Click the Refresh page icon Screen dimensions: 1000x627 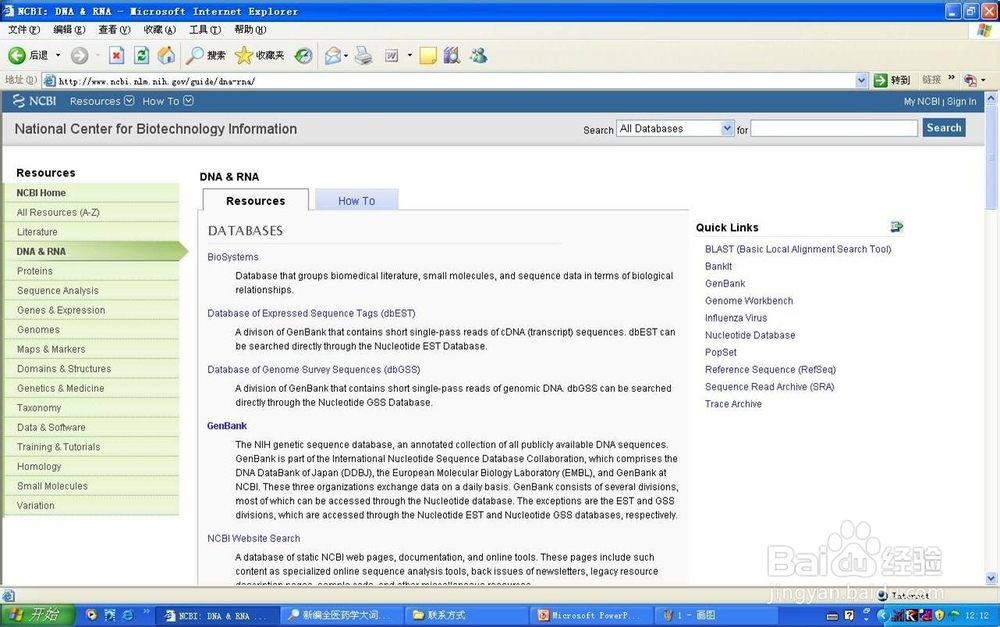click(x=141, y=55)
